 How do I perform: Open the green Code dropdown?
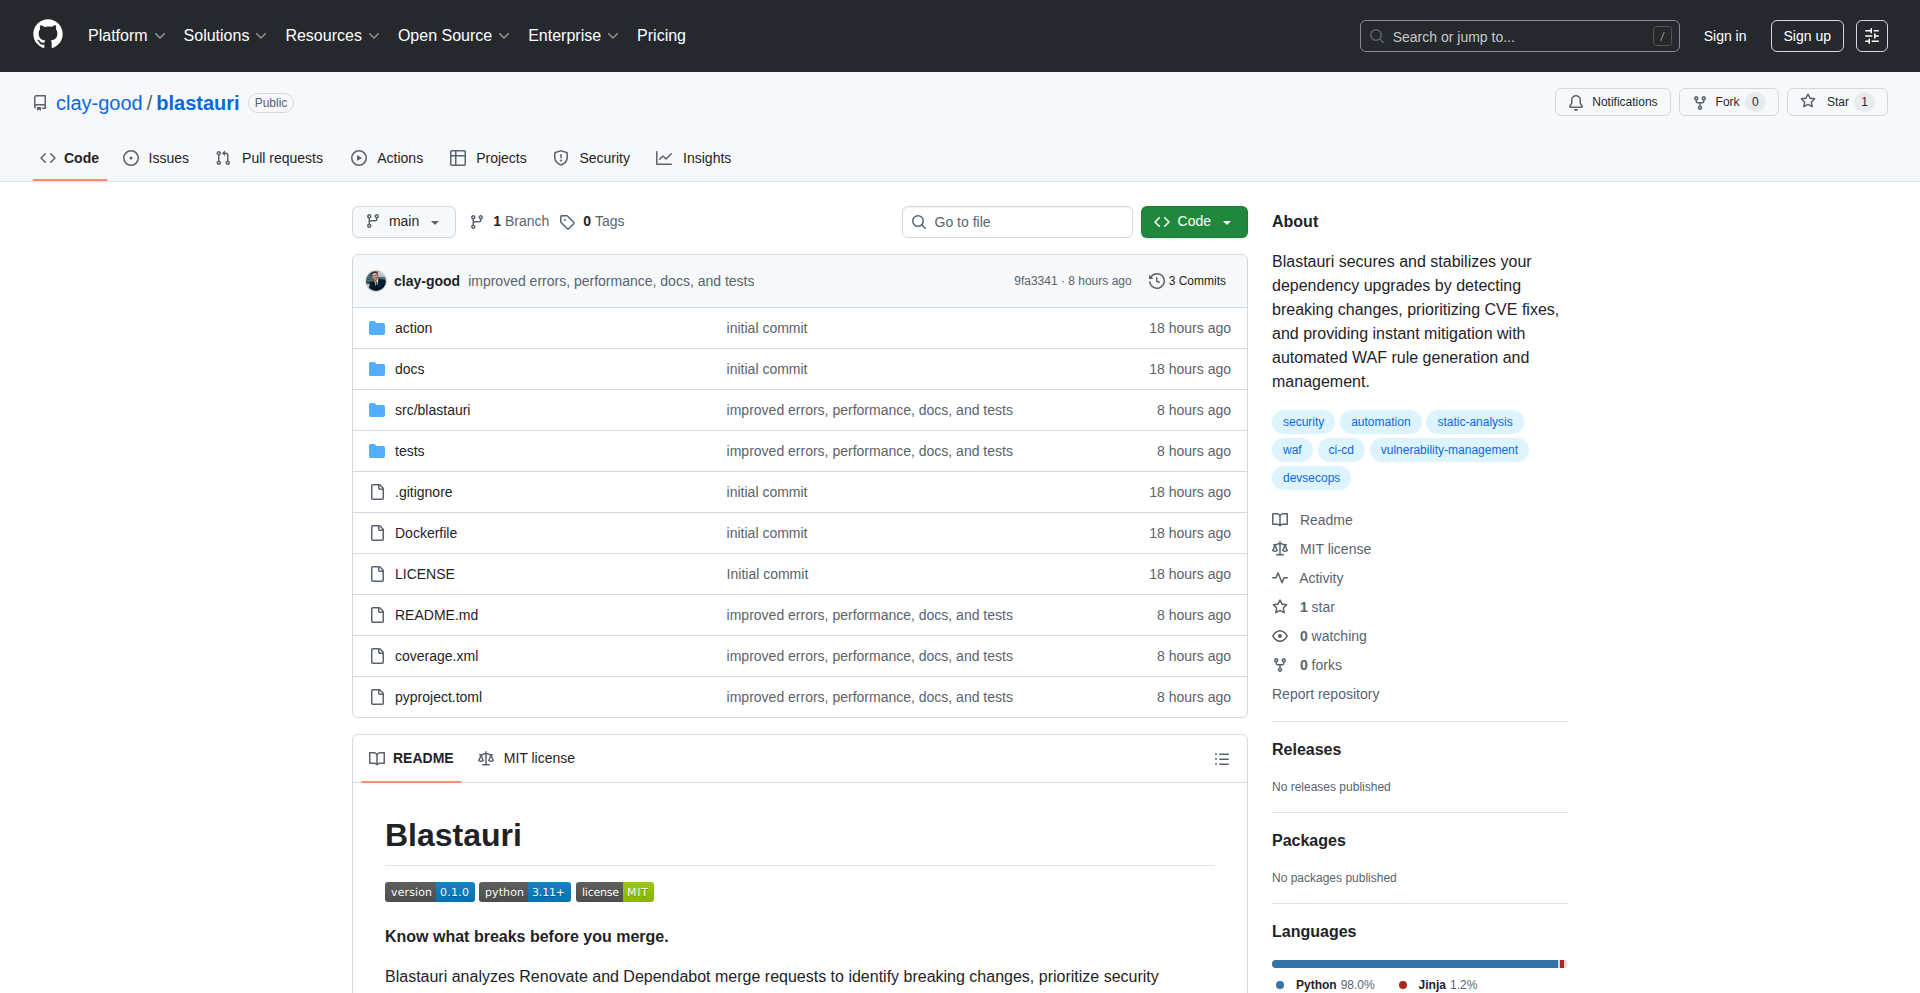(1193, 222)
